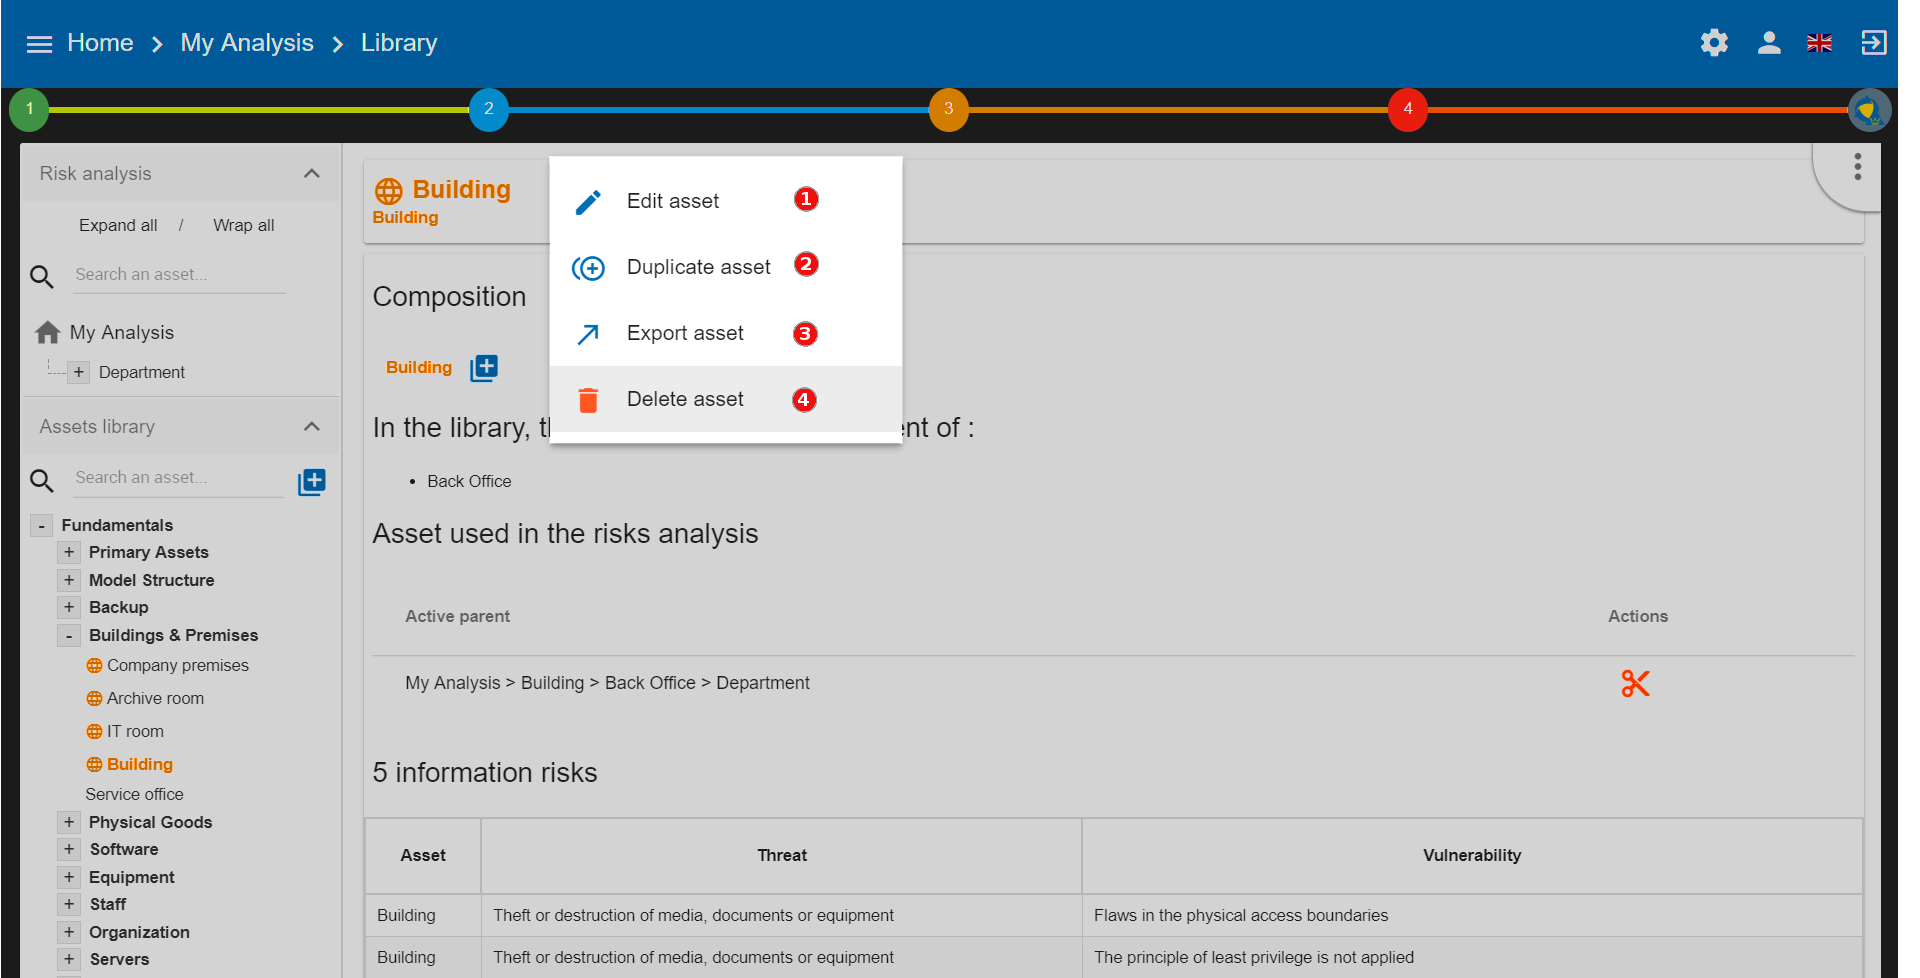Screen dimensions: 1920x978
Task: Select Duplicate asset from the context menu
Action: pos(698,266)
